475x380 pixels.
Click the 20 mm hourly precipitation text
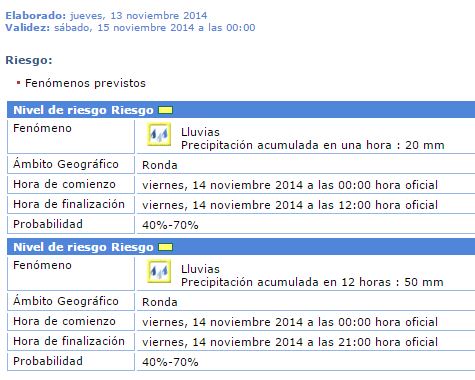click(x=313, y=145)
